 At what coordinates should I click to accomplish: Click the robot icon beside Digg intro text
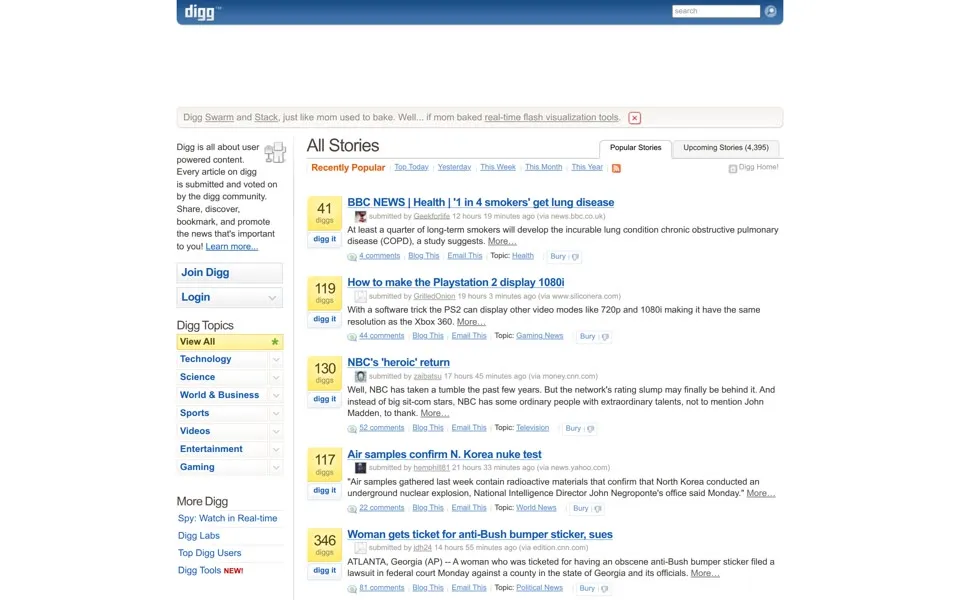point(275,152)
